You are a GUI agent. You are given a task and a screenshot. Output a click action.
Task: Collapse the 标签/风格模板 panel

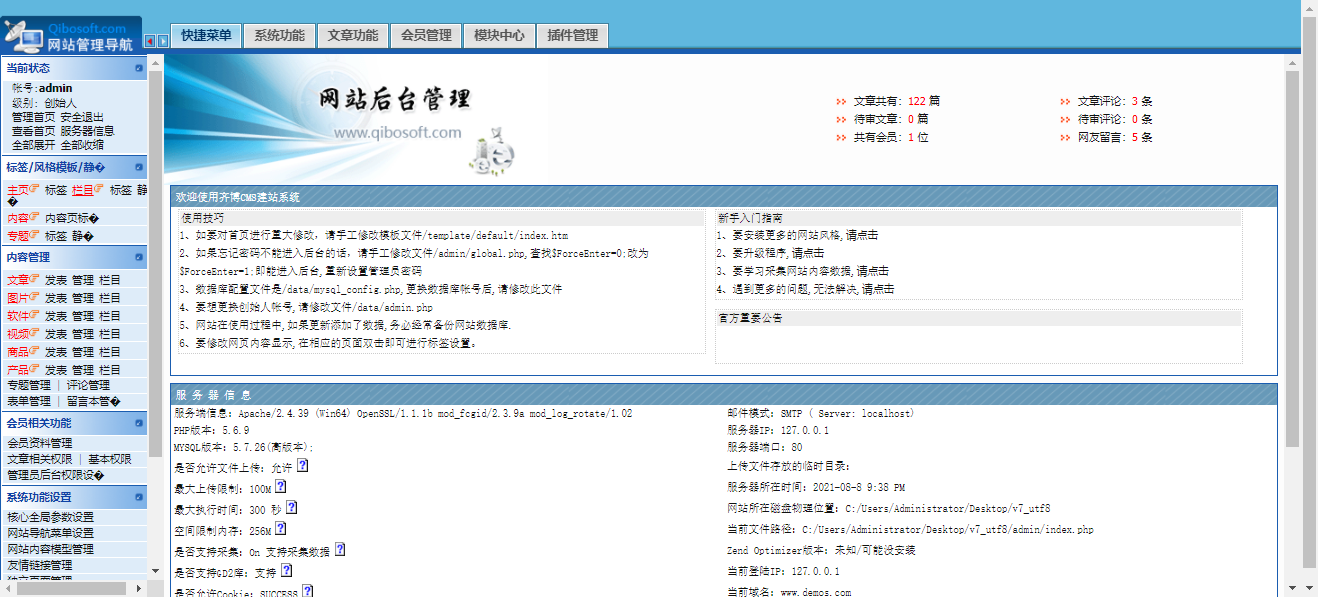[x=139, y=167]
